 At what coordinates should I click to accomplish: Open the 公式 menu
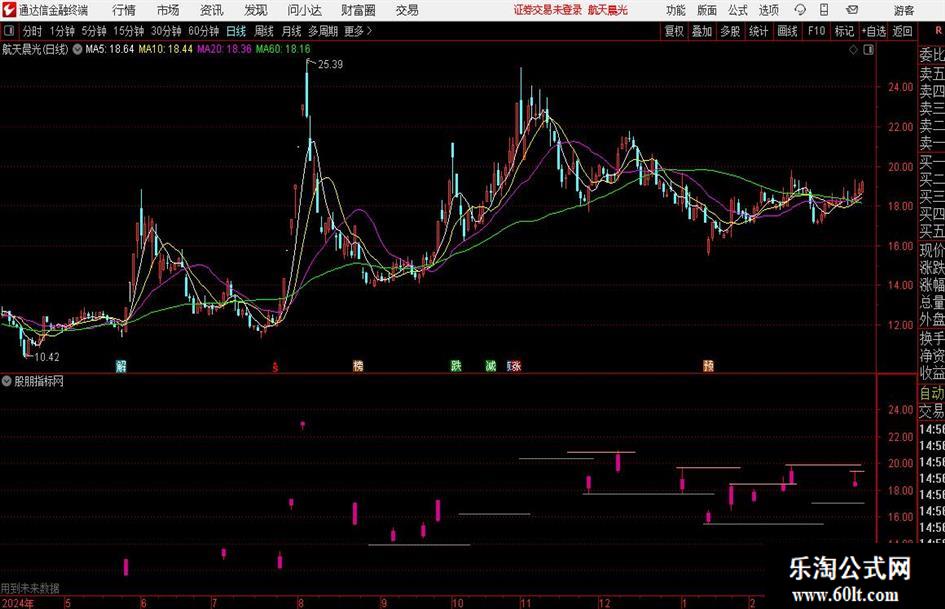738,10
